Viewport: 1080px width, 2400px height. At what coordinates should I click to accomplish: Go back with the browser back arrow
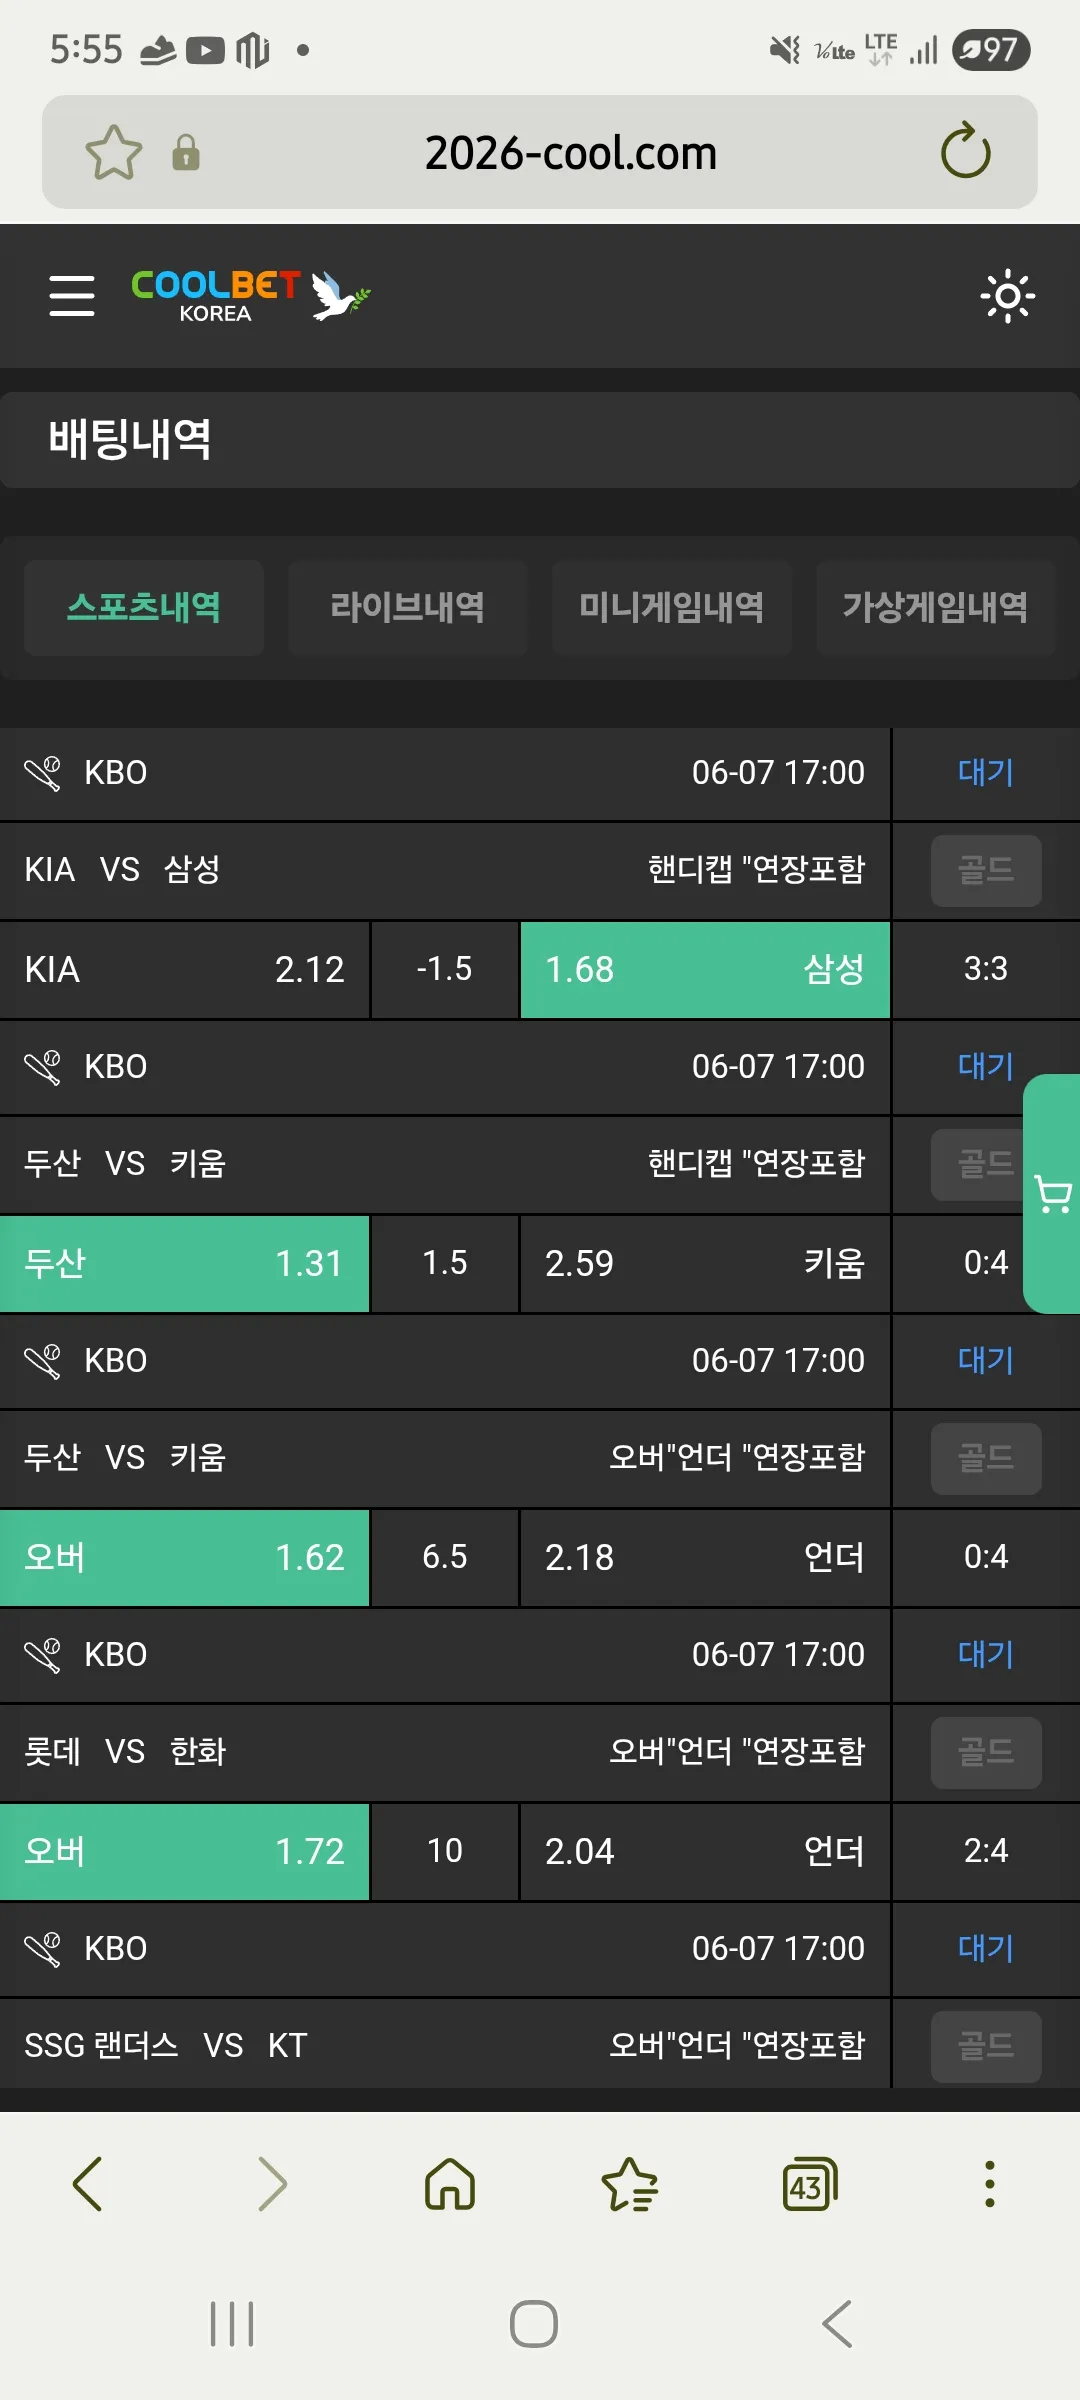point(88,2183)
